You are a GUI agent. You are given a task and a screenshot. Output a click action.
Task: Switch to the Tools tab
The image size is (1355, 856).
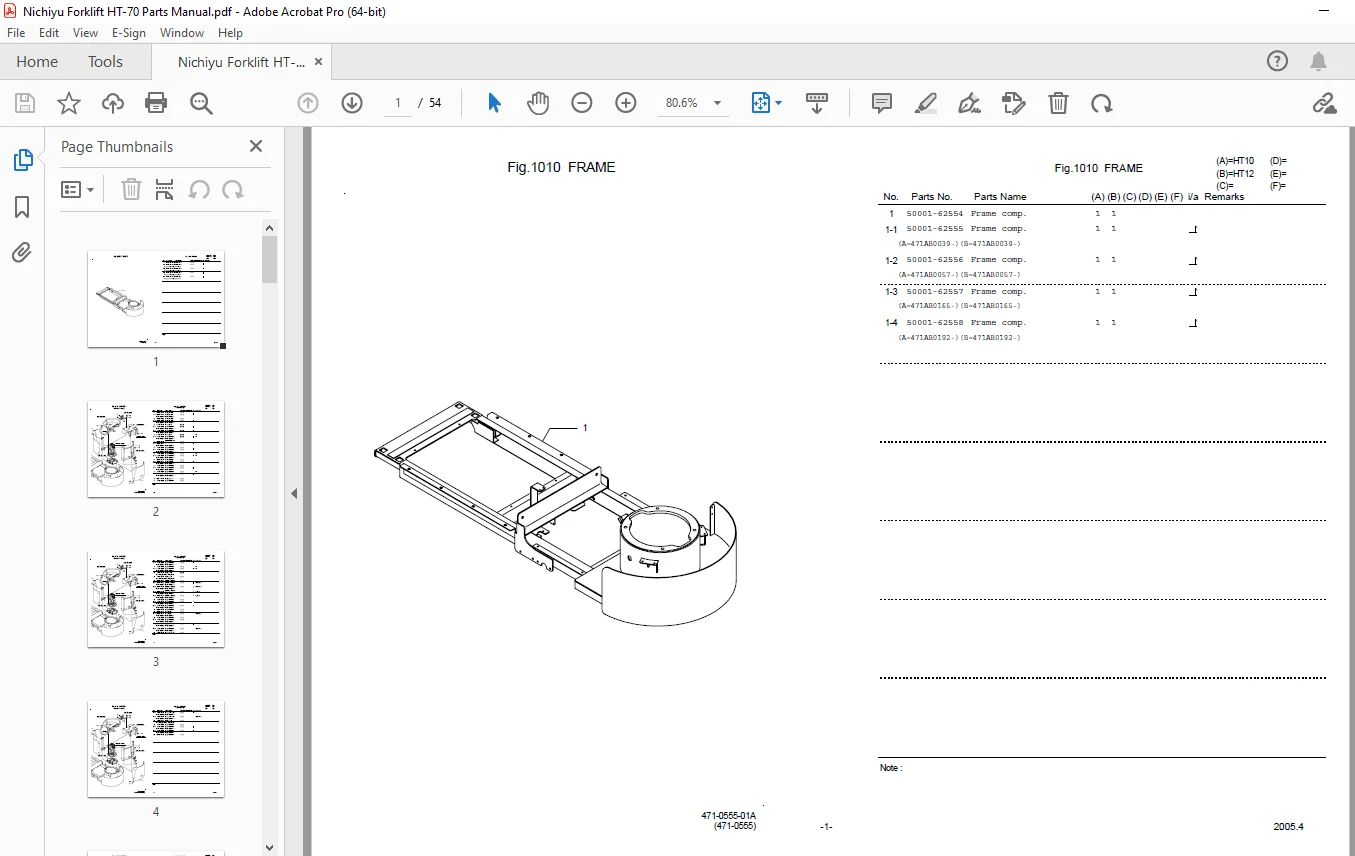[105, 62]
